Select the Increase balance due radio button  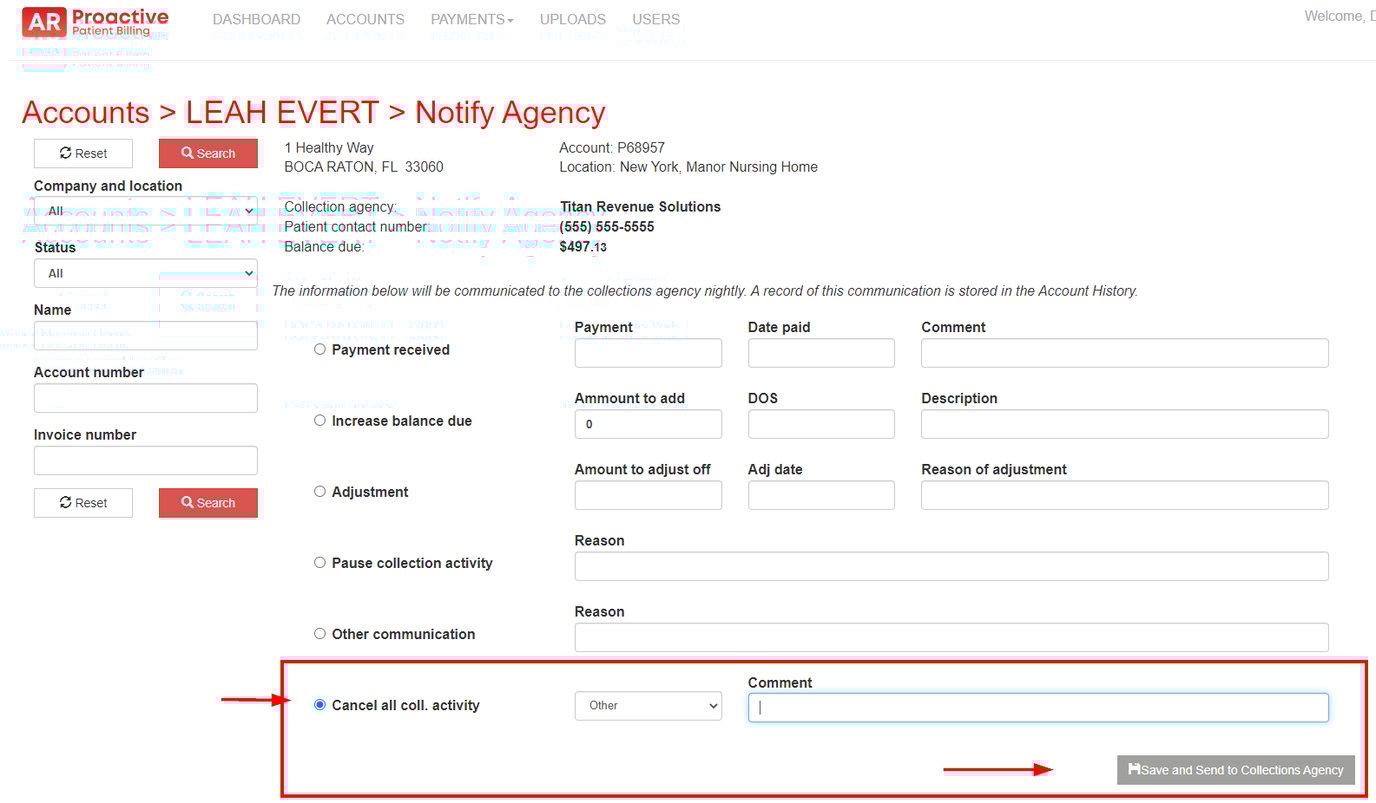[320, 419]
